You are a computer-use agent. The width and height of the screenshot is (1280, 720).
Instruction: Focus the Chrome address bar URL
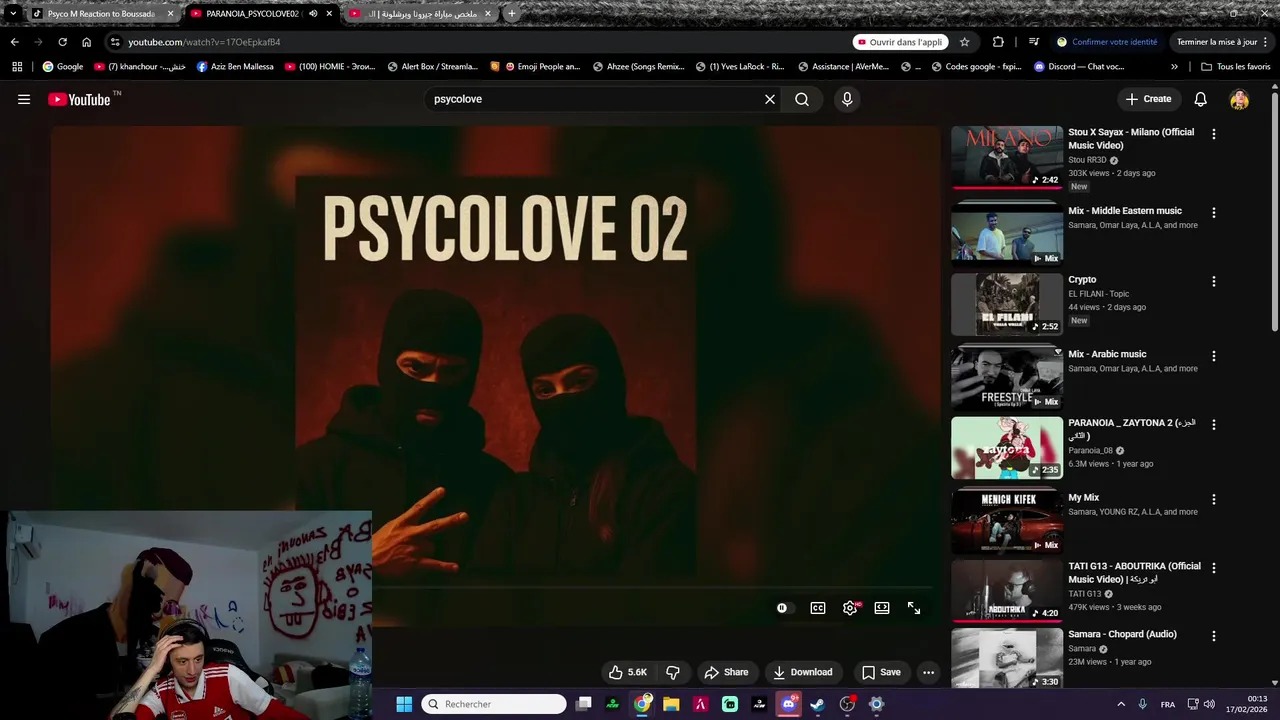(204, 42)
